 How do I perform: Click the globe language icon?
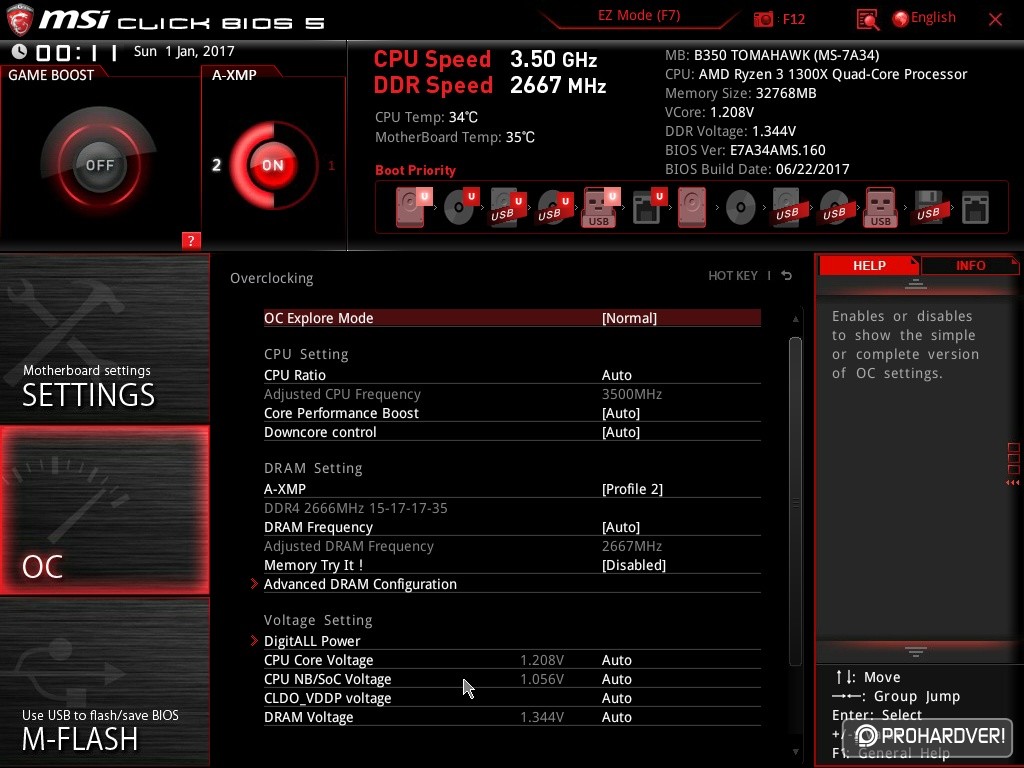(x=900, y=19)
